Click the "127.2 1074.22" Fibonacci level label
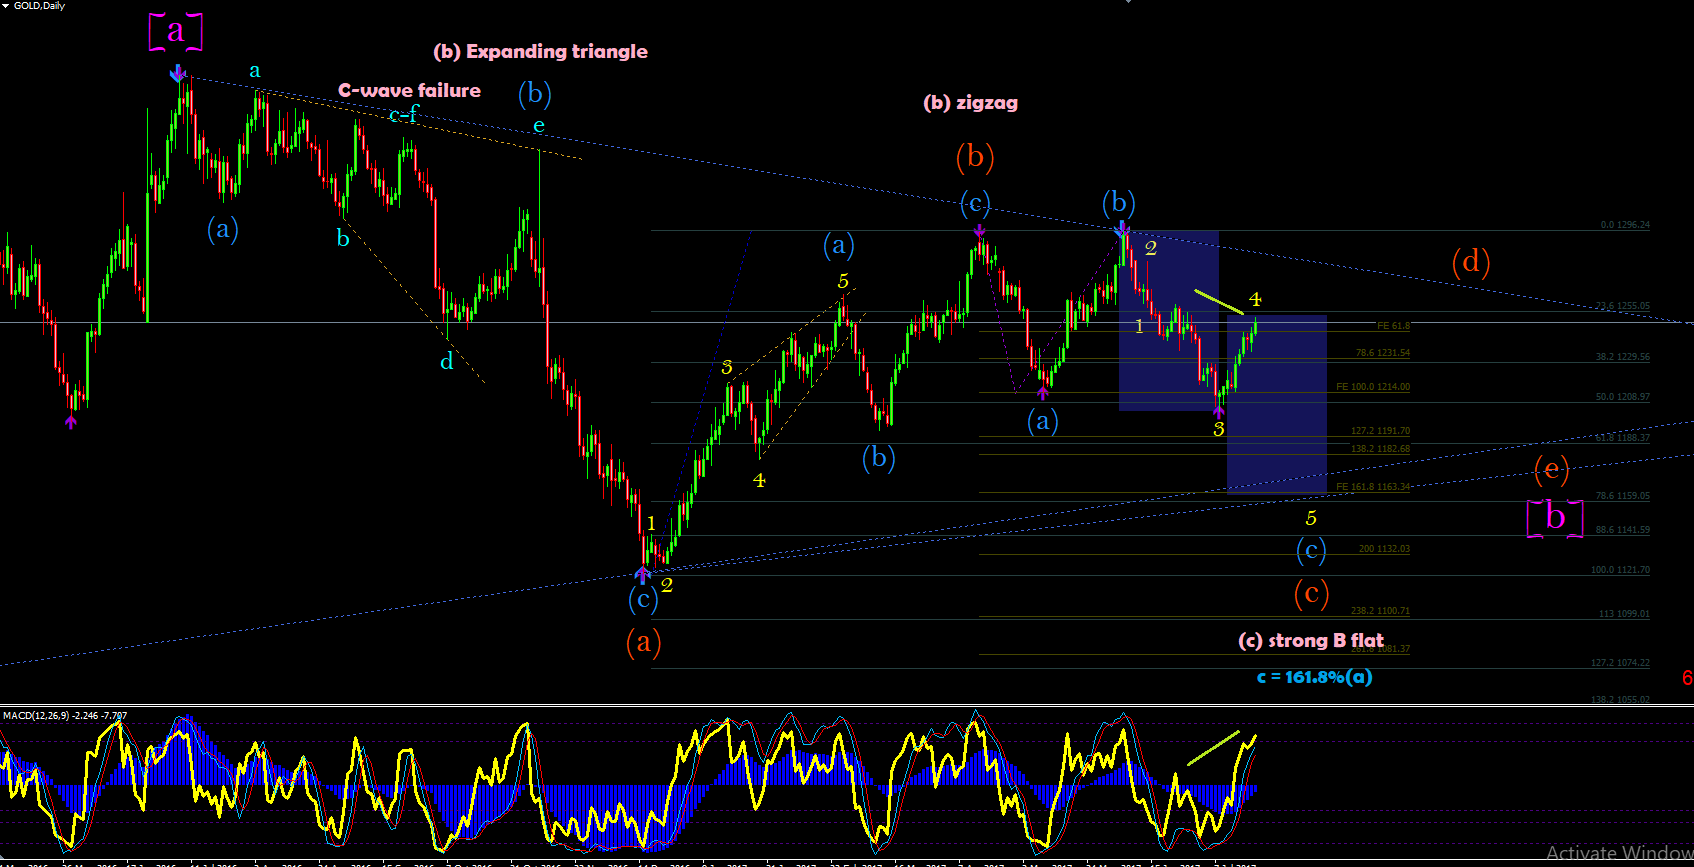The width and height of the screenshot is (1694, 867). 1620,663
